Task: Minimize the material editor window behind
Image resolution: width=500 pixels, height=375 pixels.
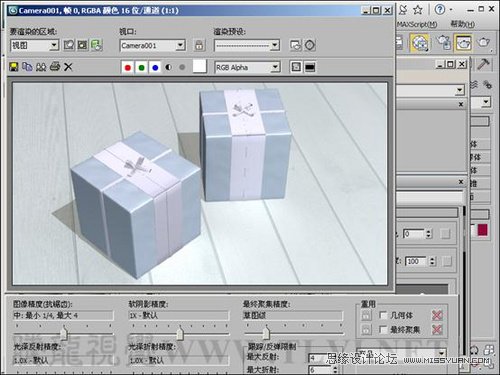Action: [441, 64]
